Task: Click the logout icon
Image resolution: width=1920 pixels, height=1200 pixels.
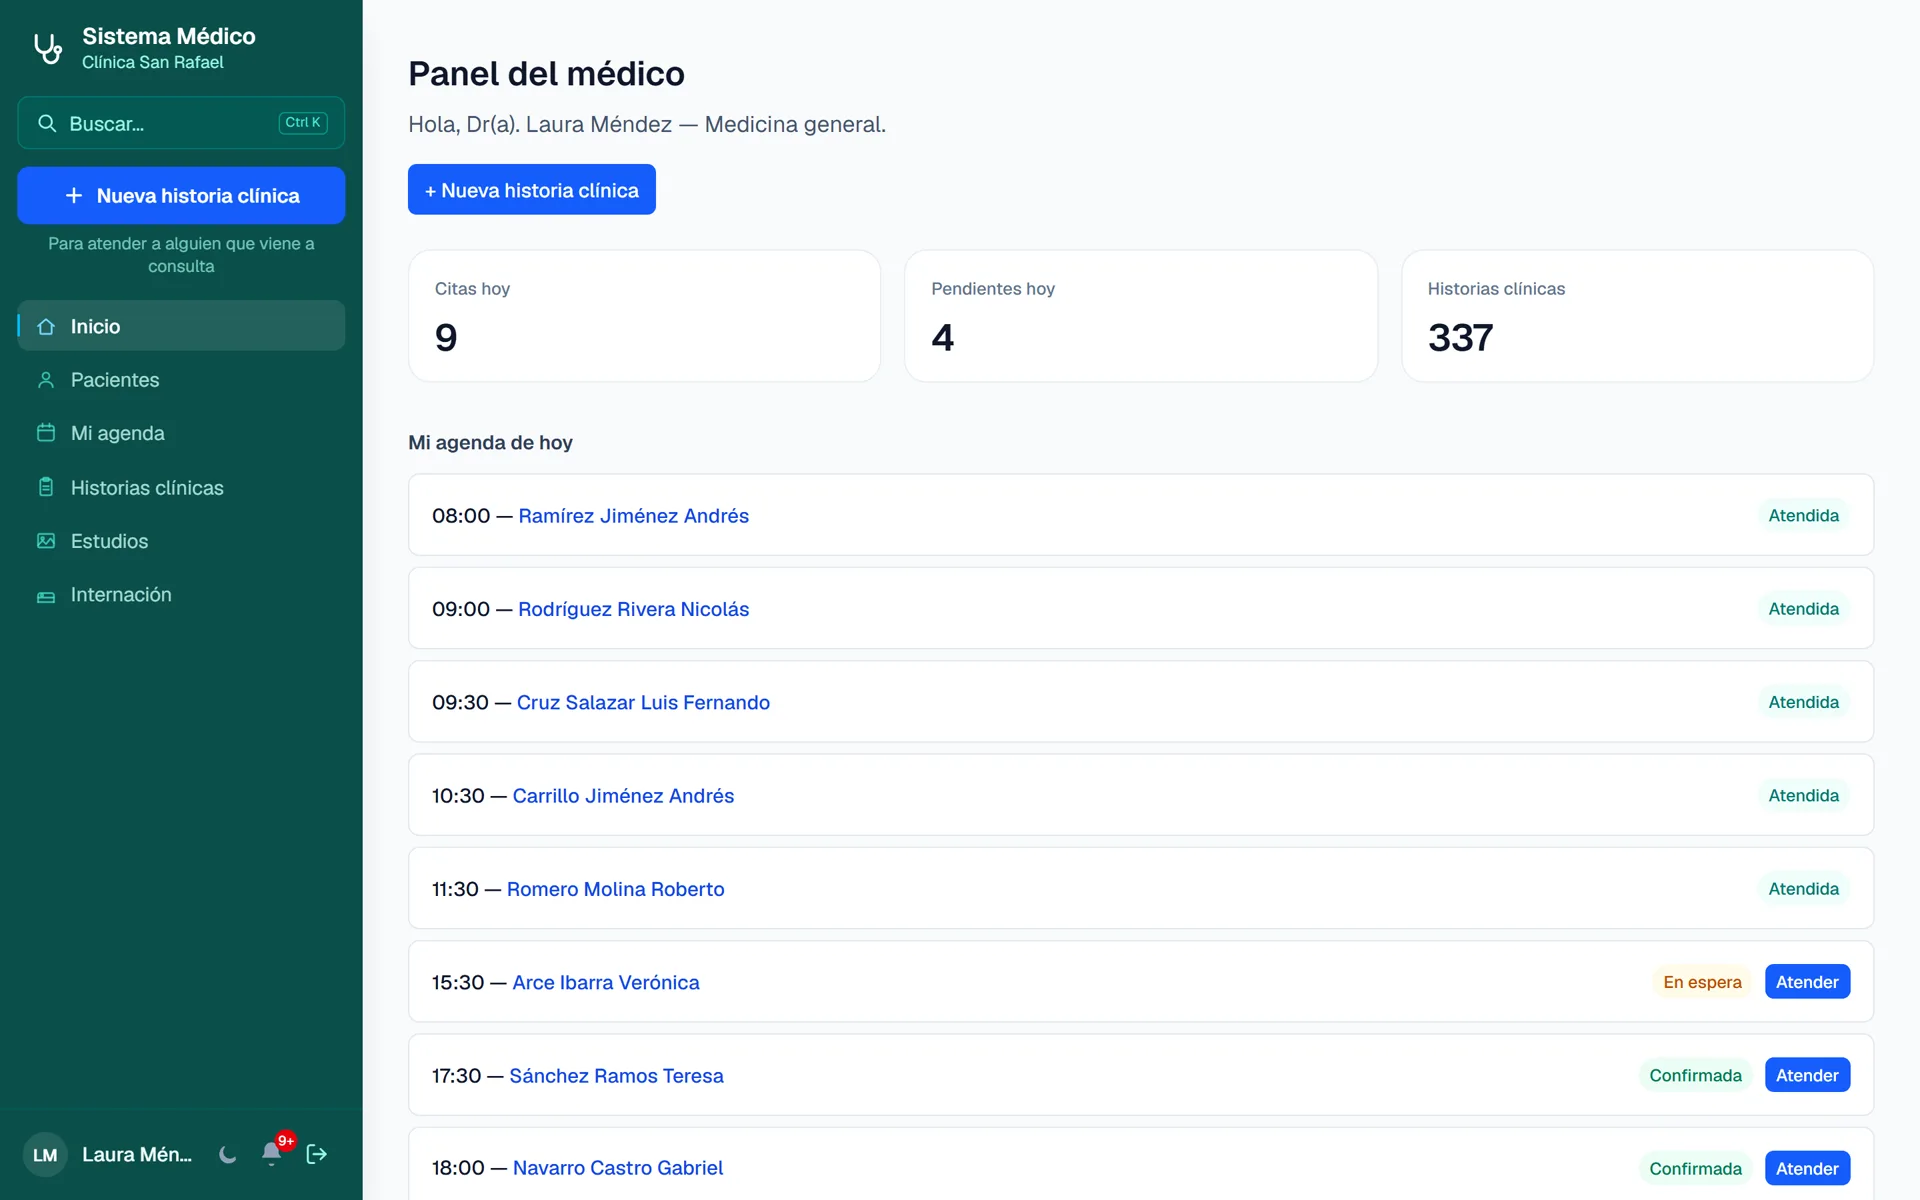Action: pos(317,1155)
